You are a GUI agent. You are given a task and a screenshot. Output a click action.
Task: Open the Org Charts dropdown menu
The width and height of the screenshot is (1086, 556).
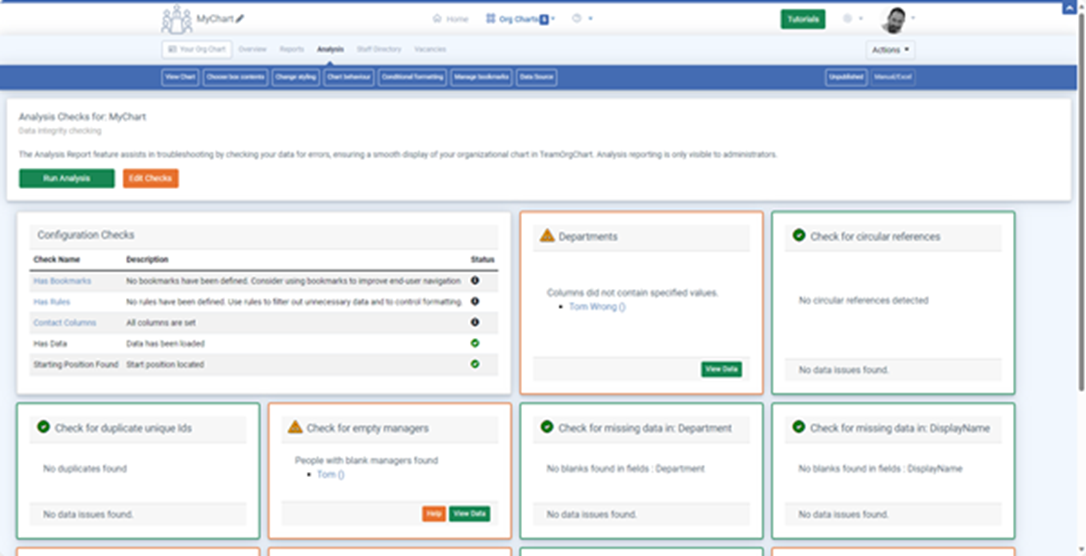[520, 19]
